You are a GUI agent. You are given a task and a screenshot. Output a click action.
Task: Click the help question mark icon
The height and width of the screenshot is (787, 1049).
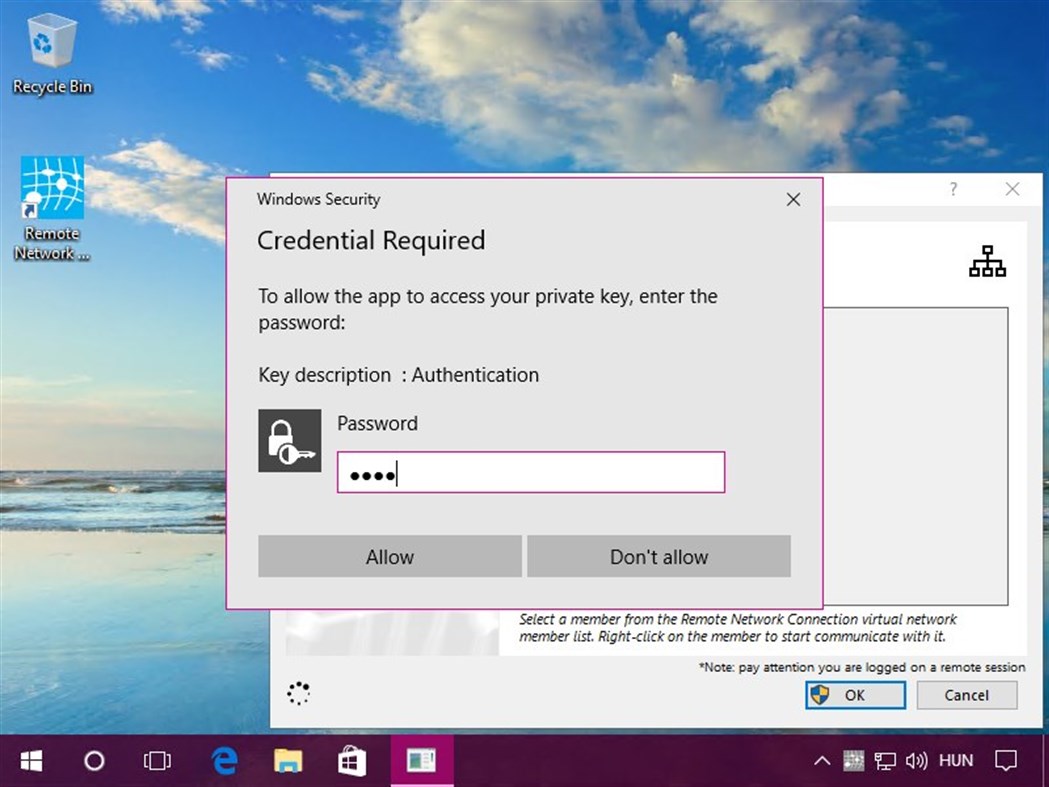(x=953, y=189)
